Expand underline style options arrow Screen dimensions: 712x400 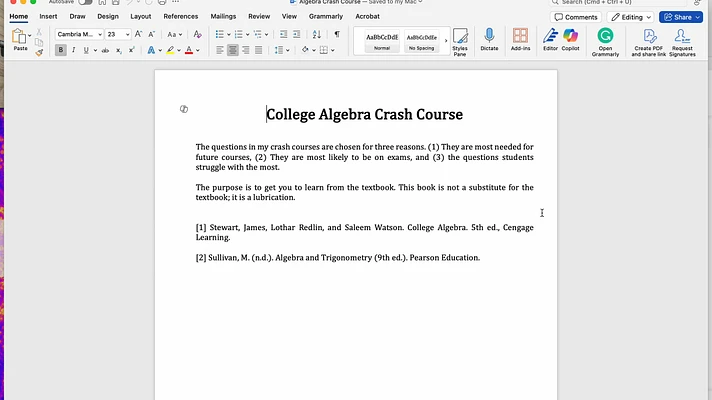click(x=95, y=50)
